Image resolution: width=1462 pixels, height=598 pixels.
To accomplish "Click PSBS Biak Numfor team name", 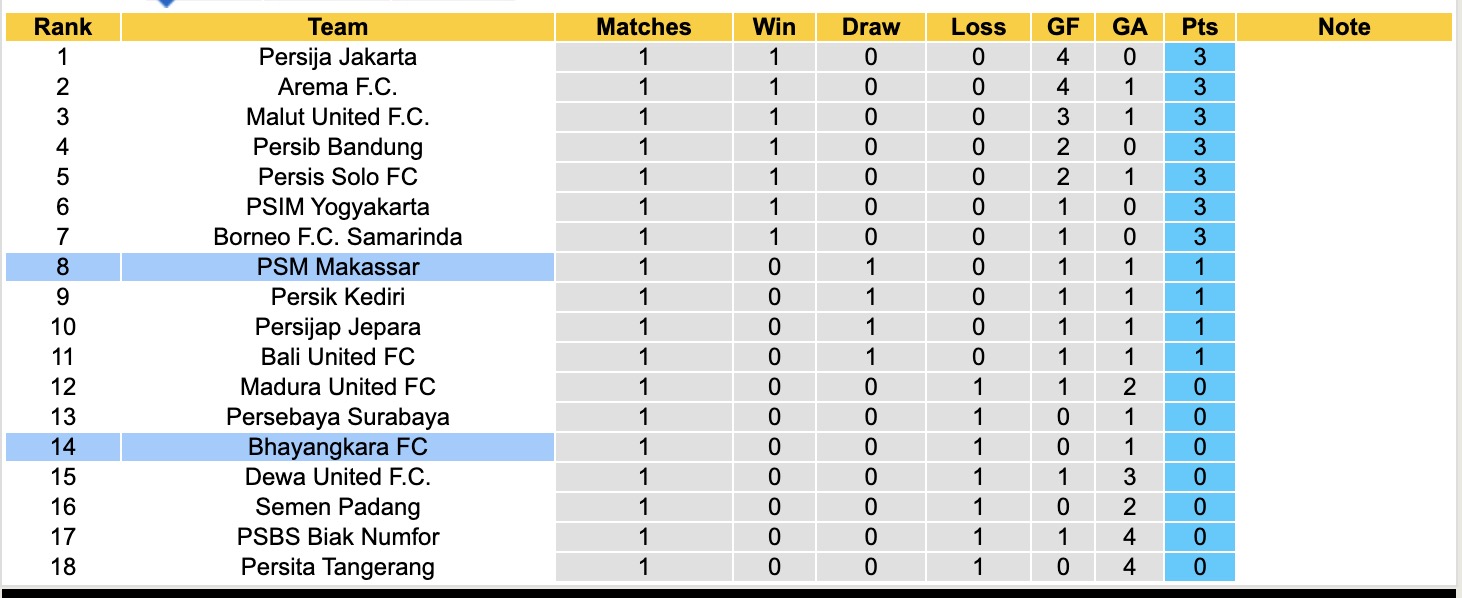I will pos(338,537).
